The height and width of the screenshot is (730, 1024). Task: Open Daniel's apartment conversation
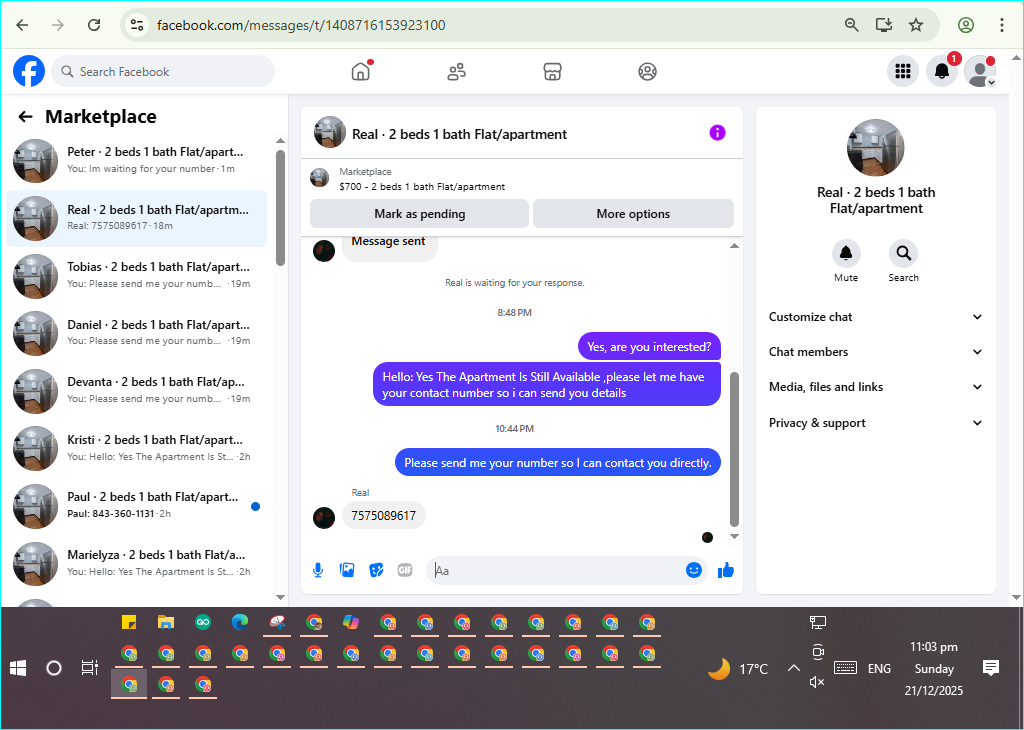pos(136,332)
